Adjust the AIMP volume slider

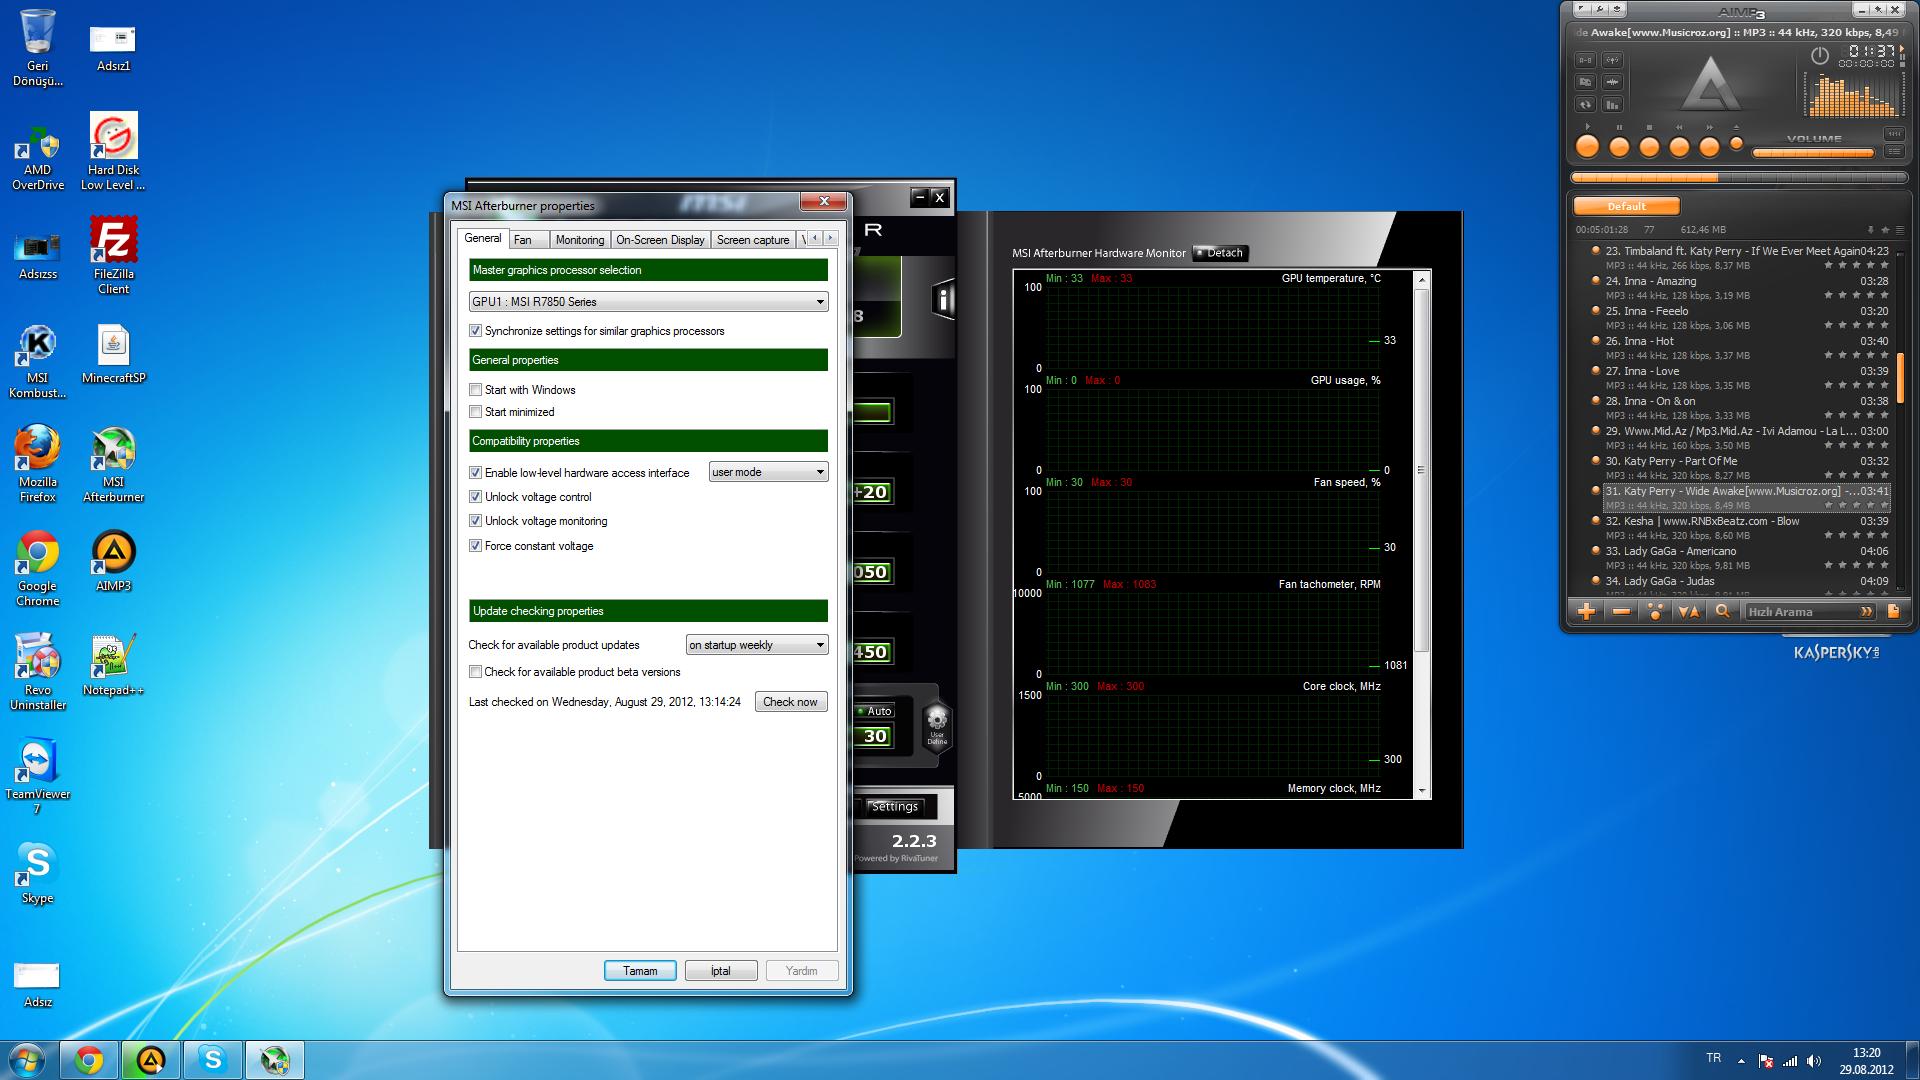[x=1813, y=153]
